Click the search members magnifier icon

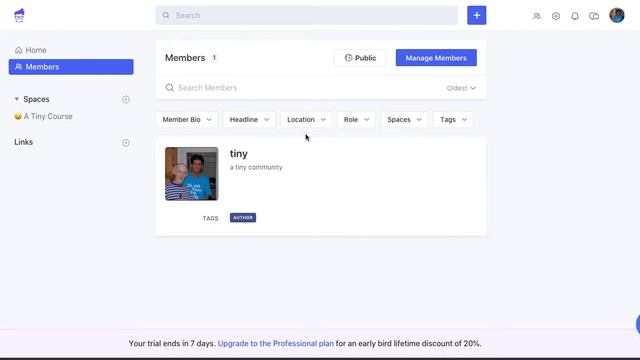click(169, 88)
